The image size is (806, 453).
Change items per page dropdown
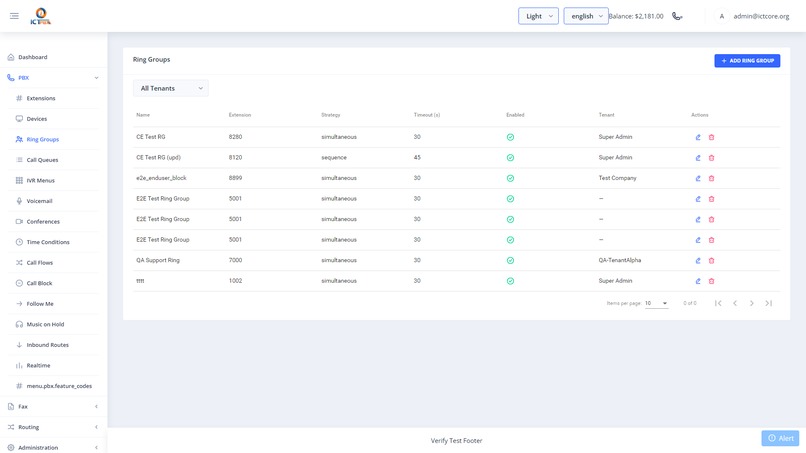point(656,303)
